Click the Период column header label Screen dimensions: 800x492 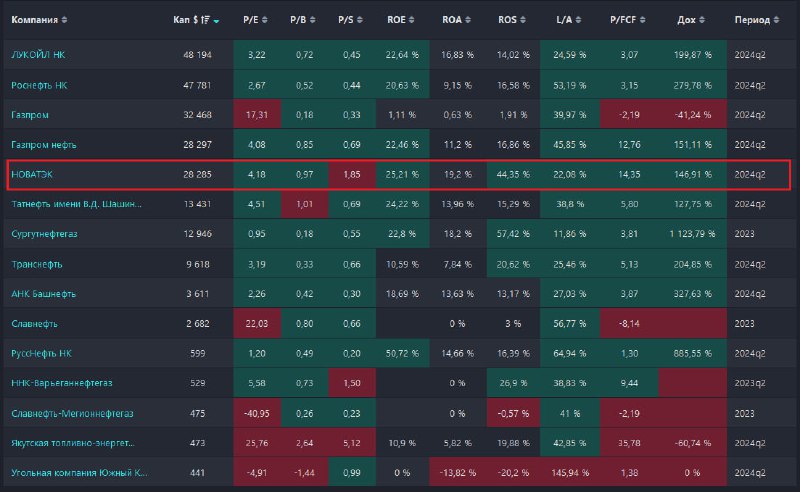752,20
